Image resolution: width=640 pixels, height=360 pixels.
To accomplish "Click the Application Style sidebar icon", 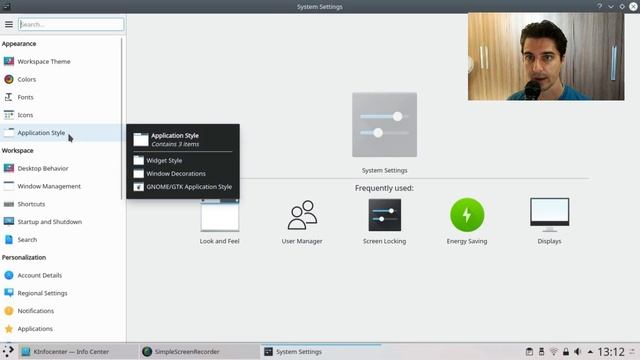I will point(9,133).
